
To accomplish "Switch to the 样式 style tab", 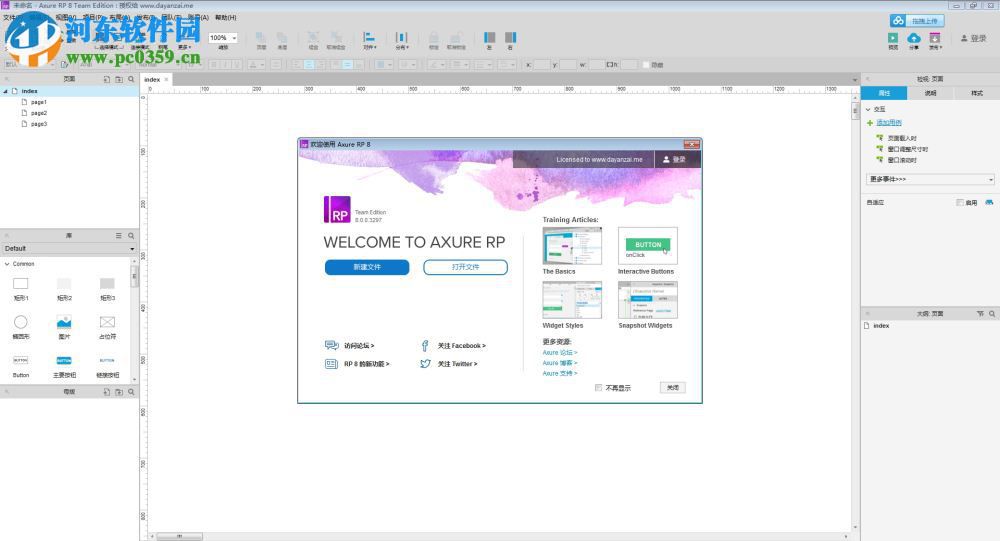I will coord(976,93).
